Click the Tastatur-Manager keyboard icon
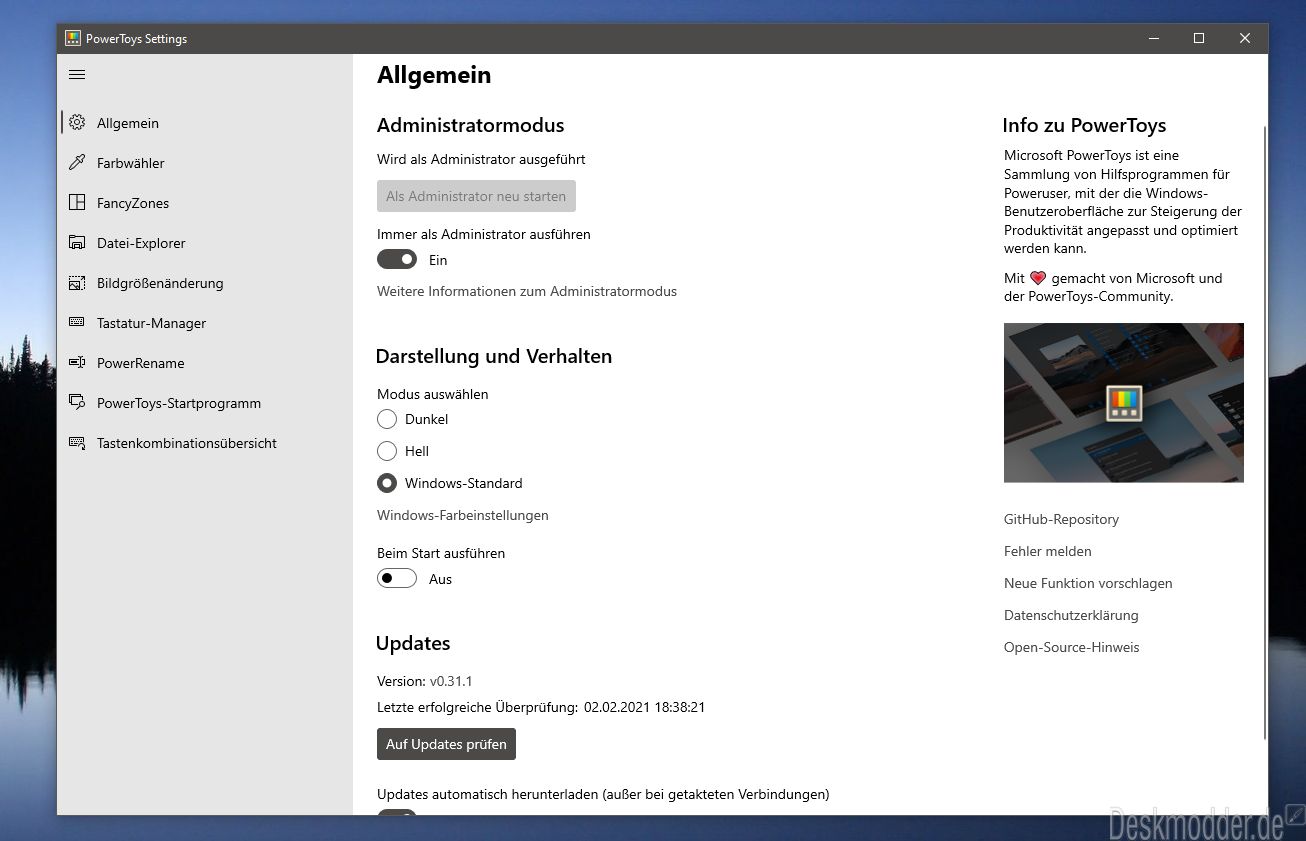The height and width of the screenshot is (841, 1306). point(77,323)
